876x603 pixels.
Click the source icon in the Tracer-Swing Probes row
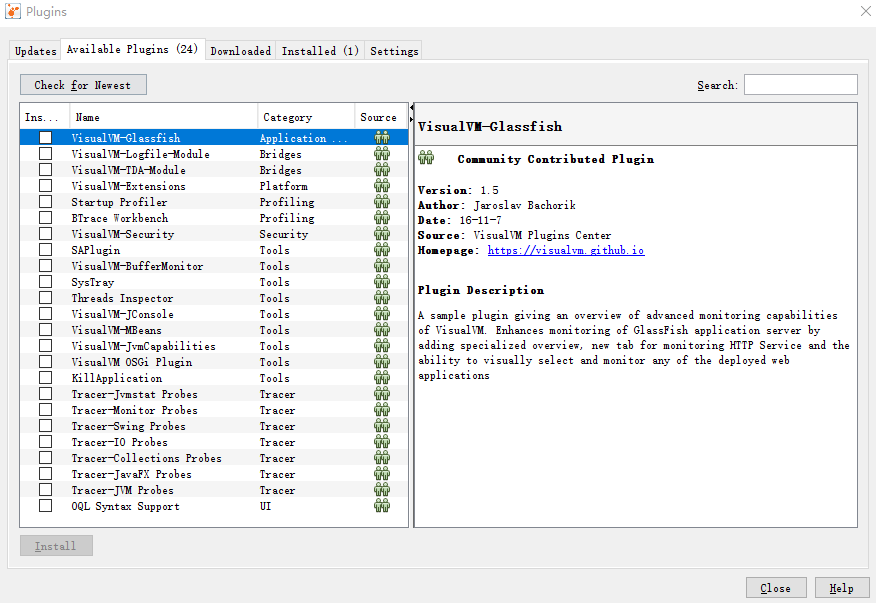(382, 426)
